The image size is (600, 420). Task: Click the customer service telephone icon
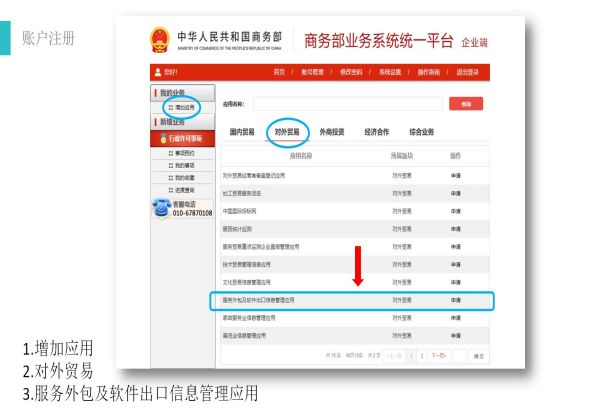(160, 208)
